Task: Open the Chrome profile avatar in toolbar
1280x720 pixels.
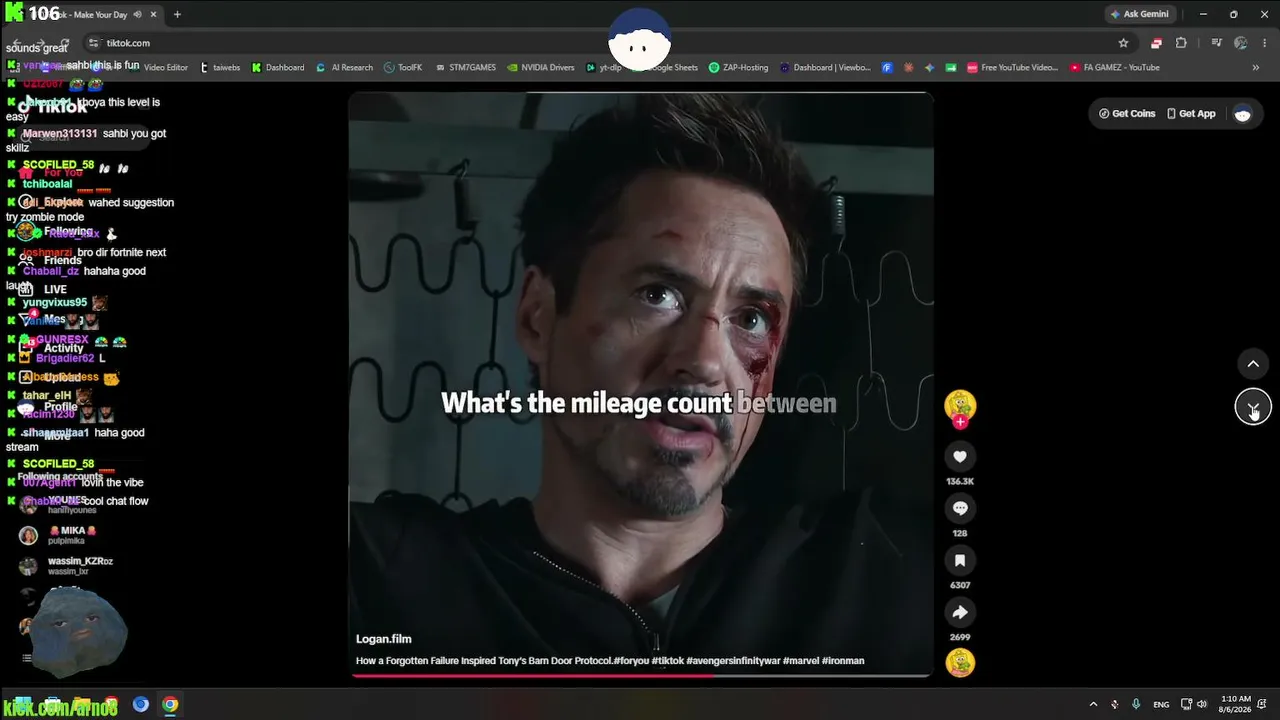Action: [1241, 43]
